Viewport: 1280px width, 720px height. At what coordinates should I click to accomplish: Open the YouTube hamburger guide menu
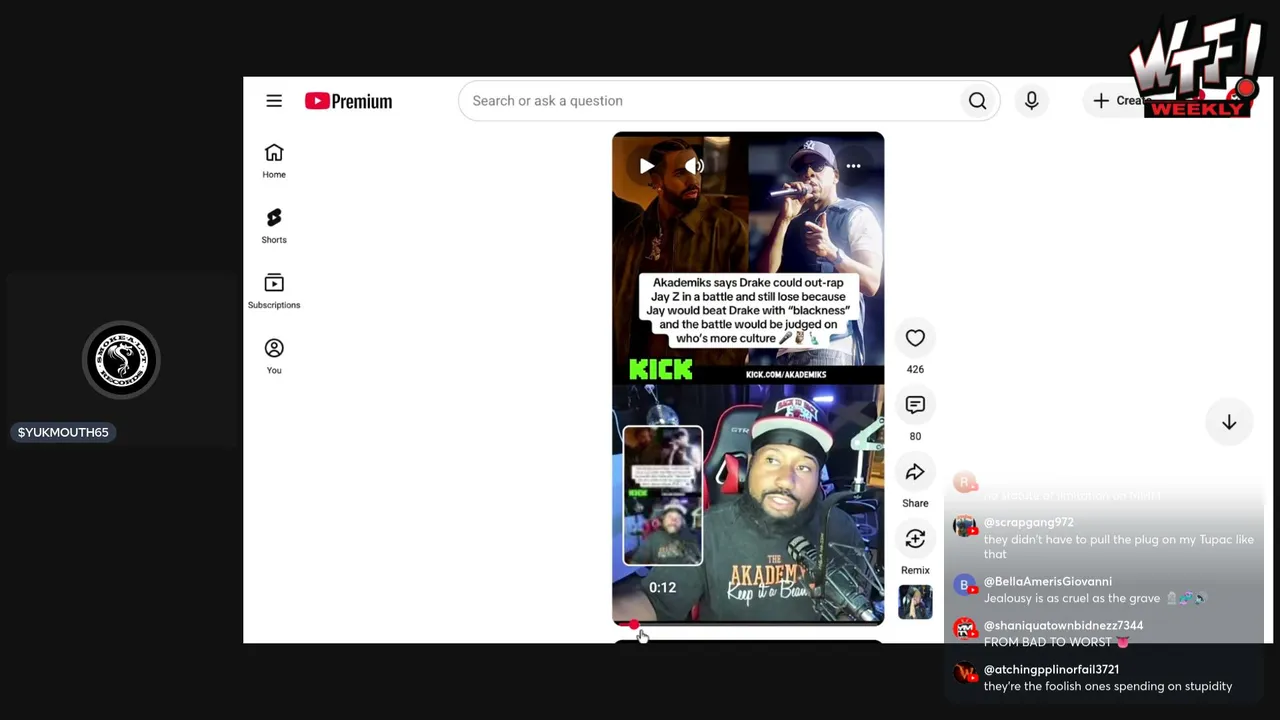tap(274, 101)
